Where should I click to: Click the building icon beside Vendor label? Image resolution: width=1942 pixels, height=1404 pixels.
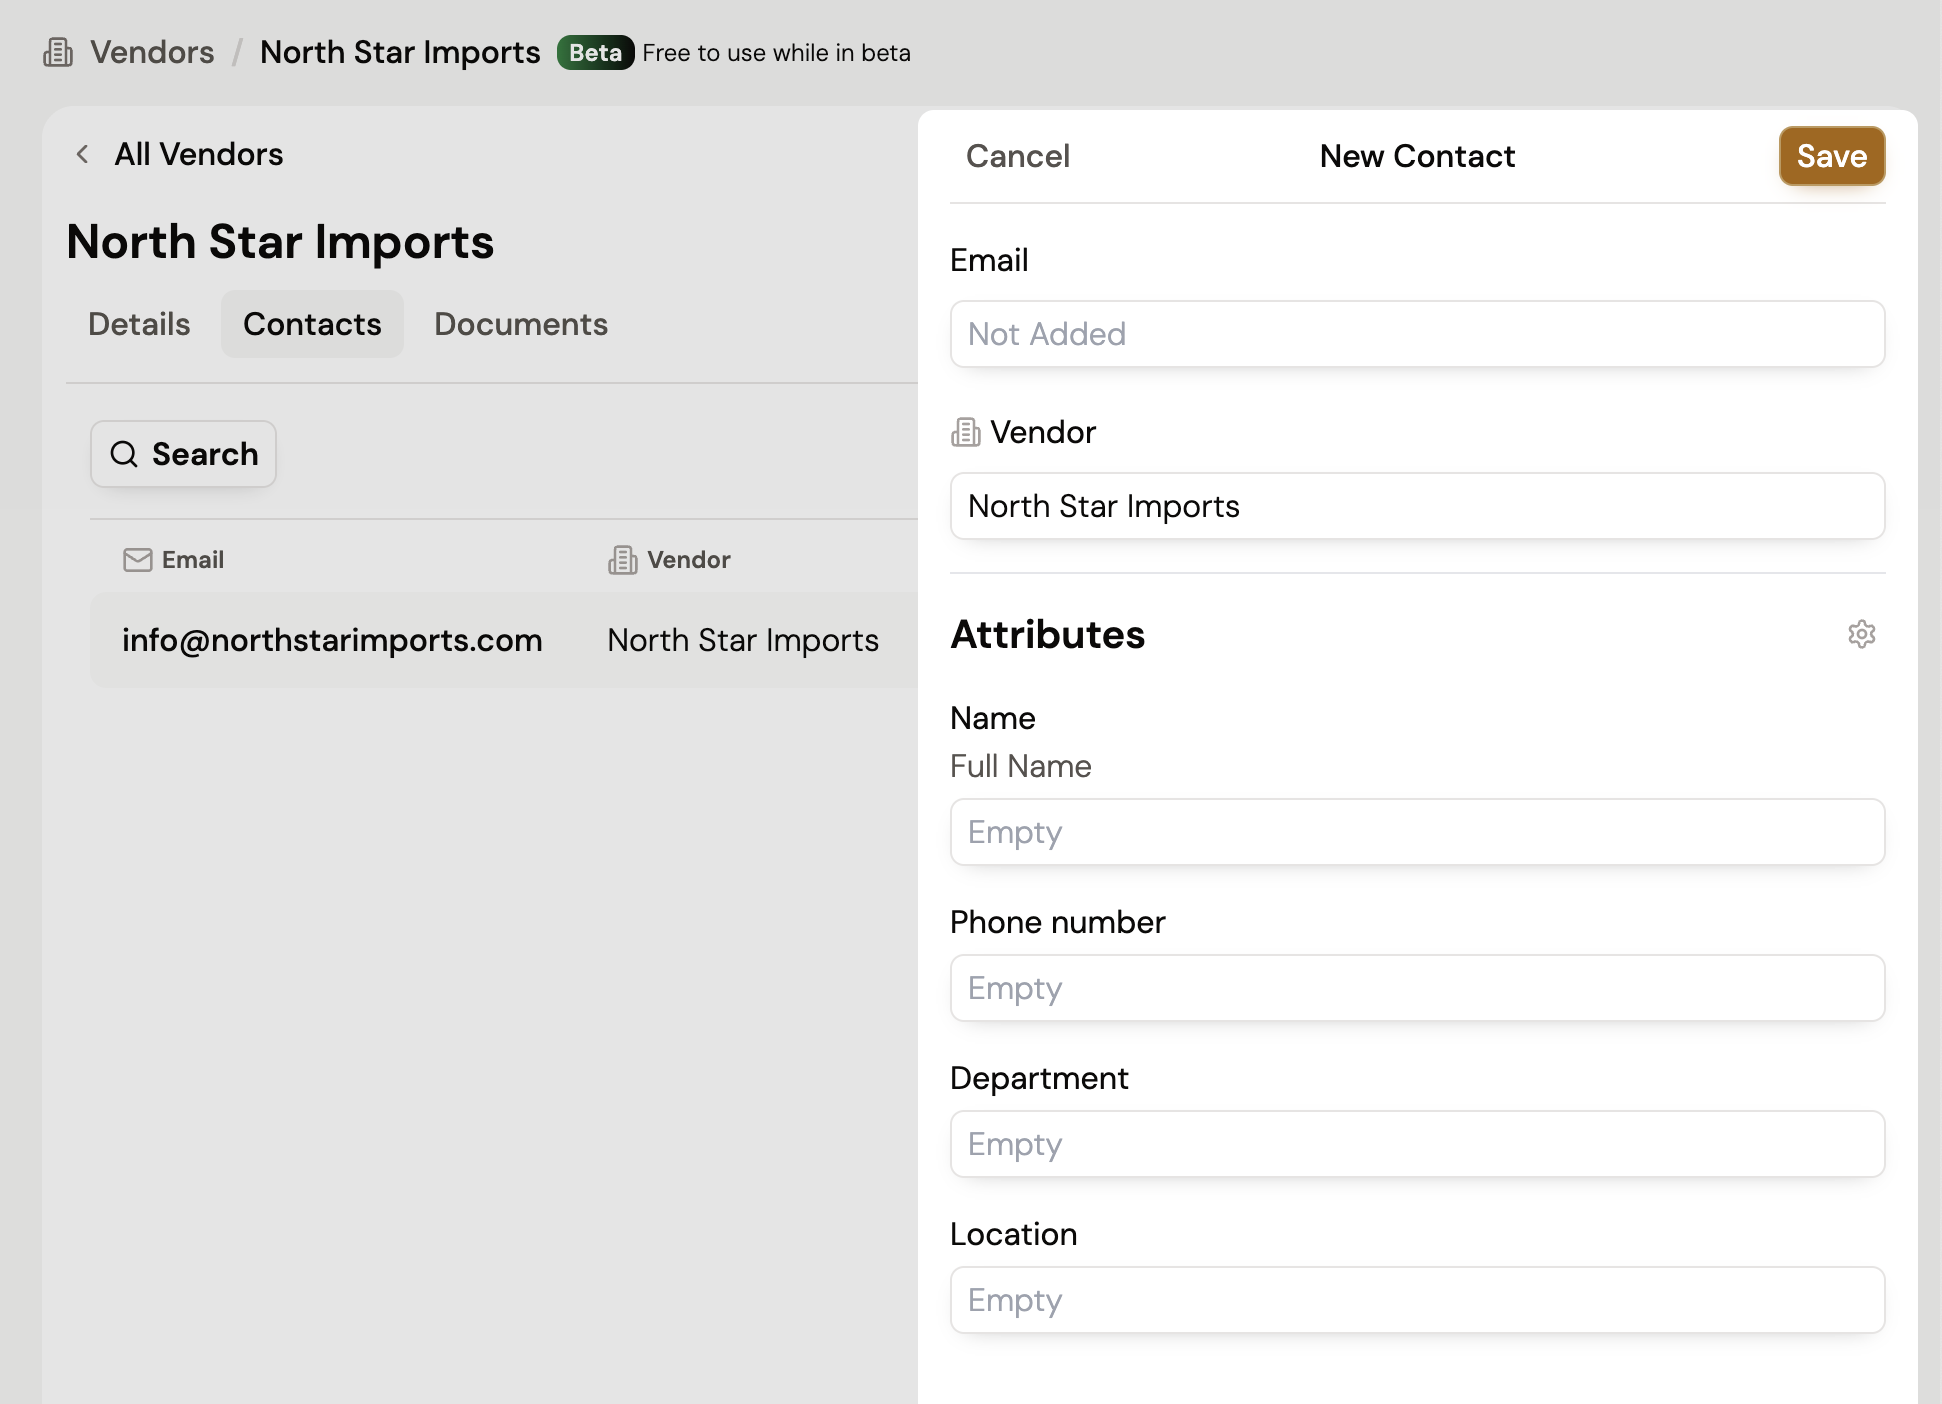pyautogui.click(x=965, y=432)
